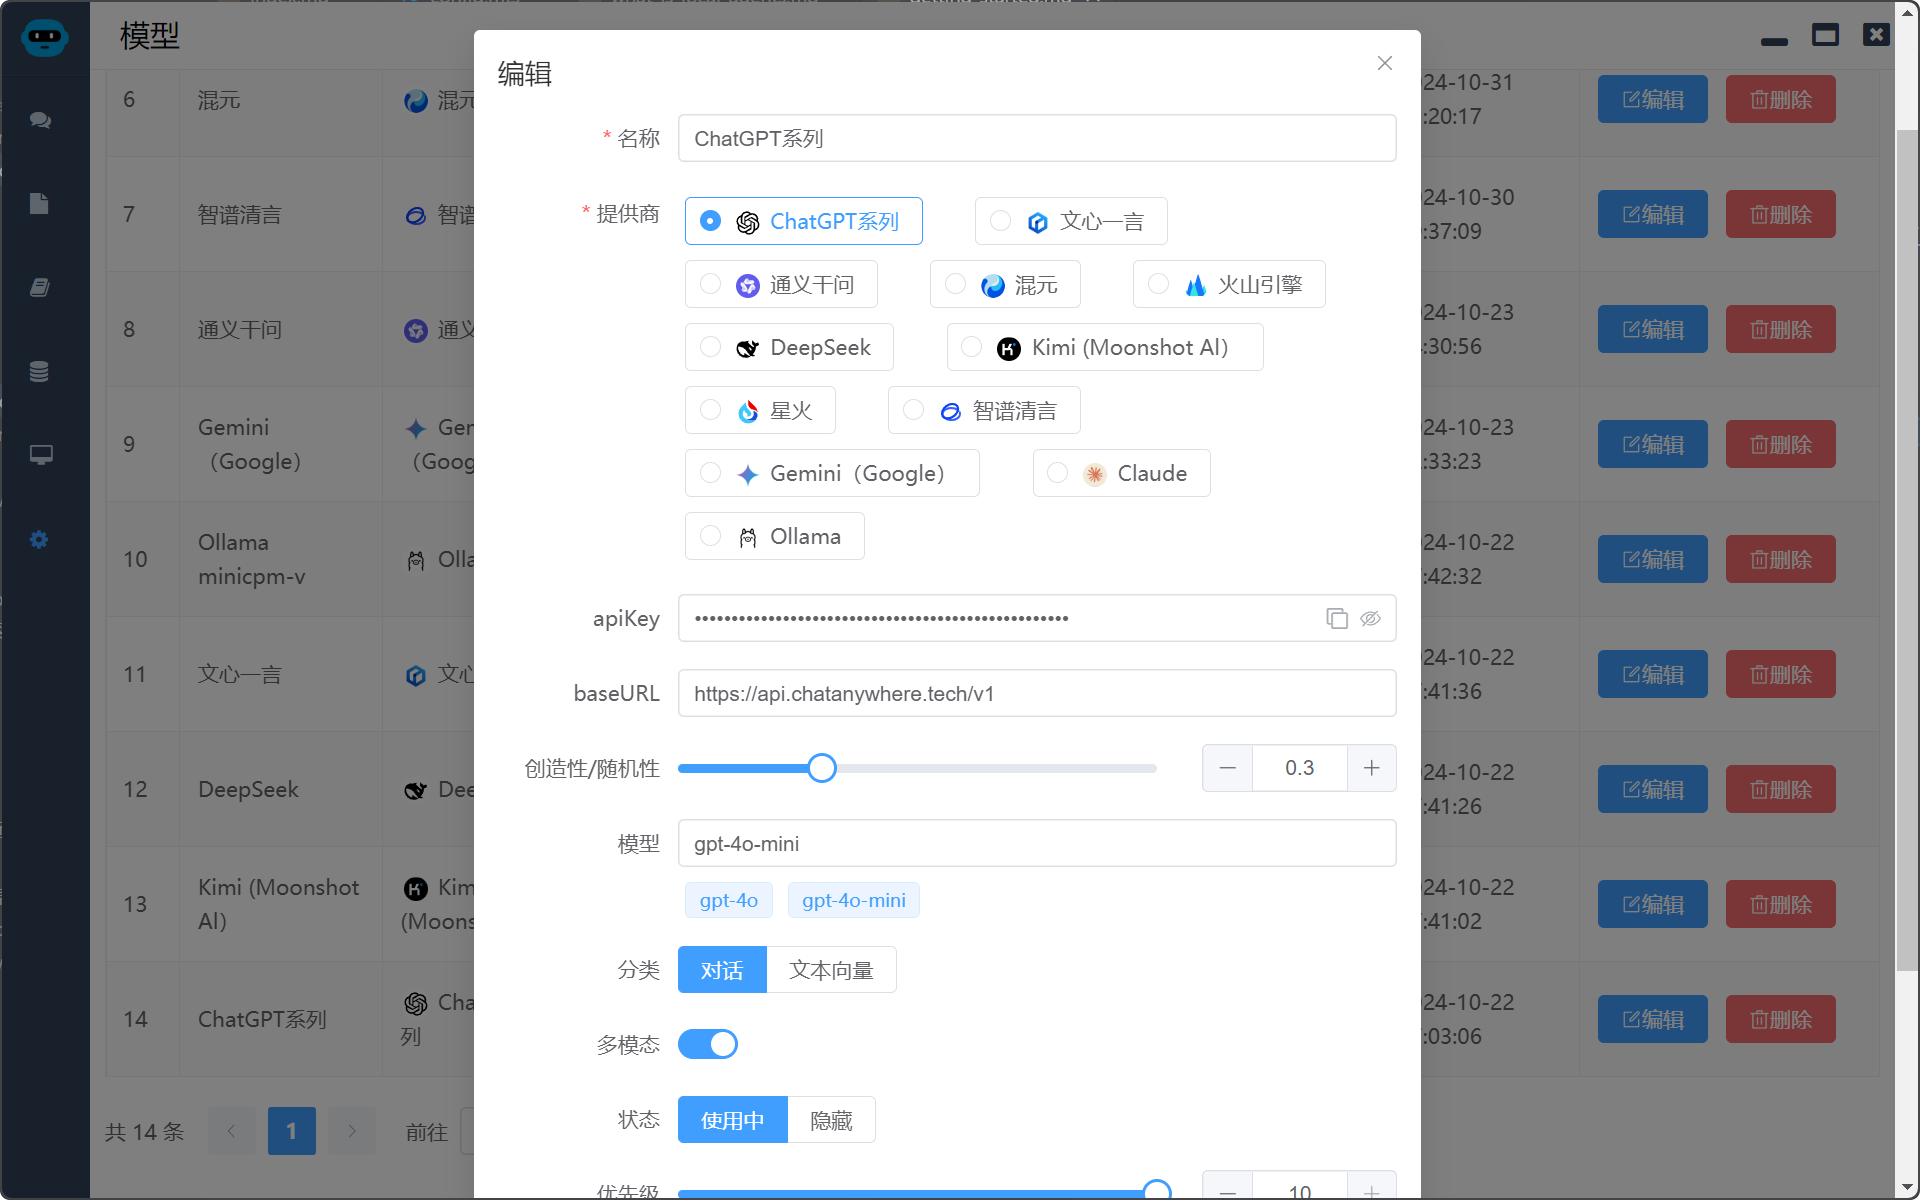Click the 智谱清言 name cell in row 7
1920x1200 pixels.
click(x=280, y=214)
